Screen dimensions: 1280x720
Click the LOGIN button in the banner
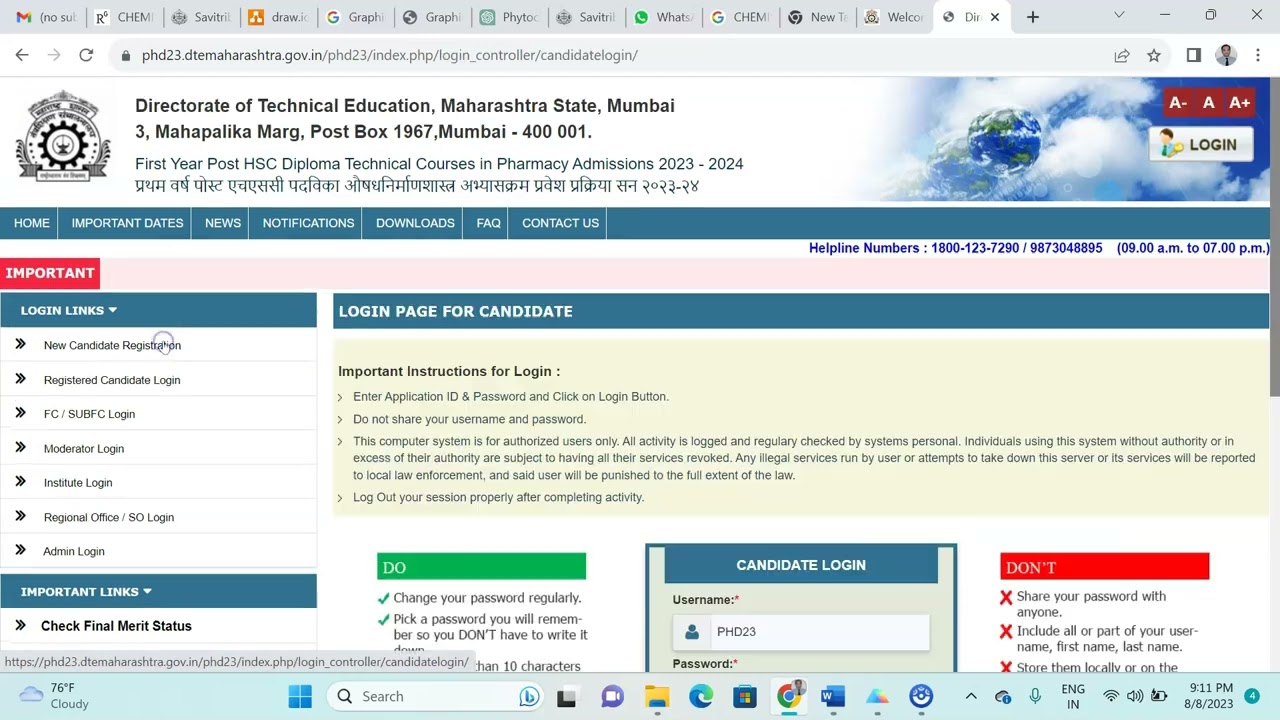tap(1200, 144)
